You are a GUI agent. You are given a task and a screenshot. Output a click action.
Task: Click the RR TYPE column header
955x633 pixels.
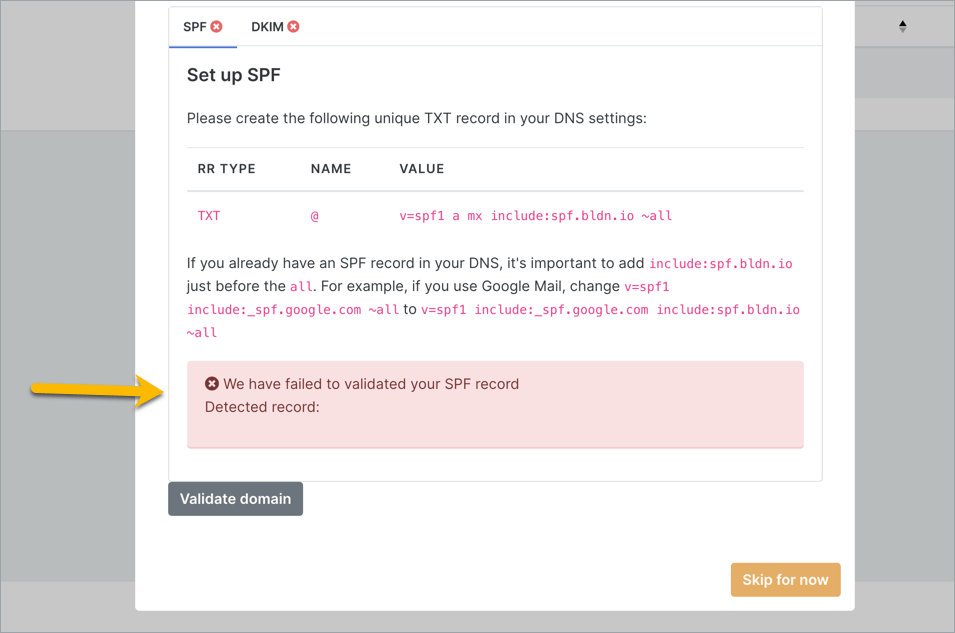point(226,169)
